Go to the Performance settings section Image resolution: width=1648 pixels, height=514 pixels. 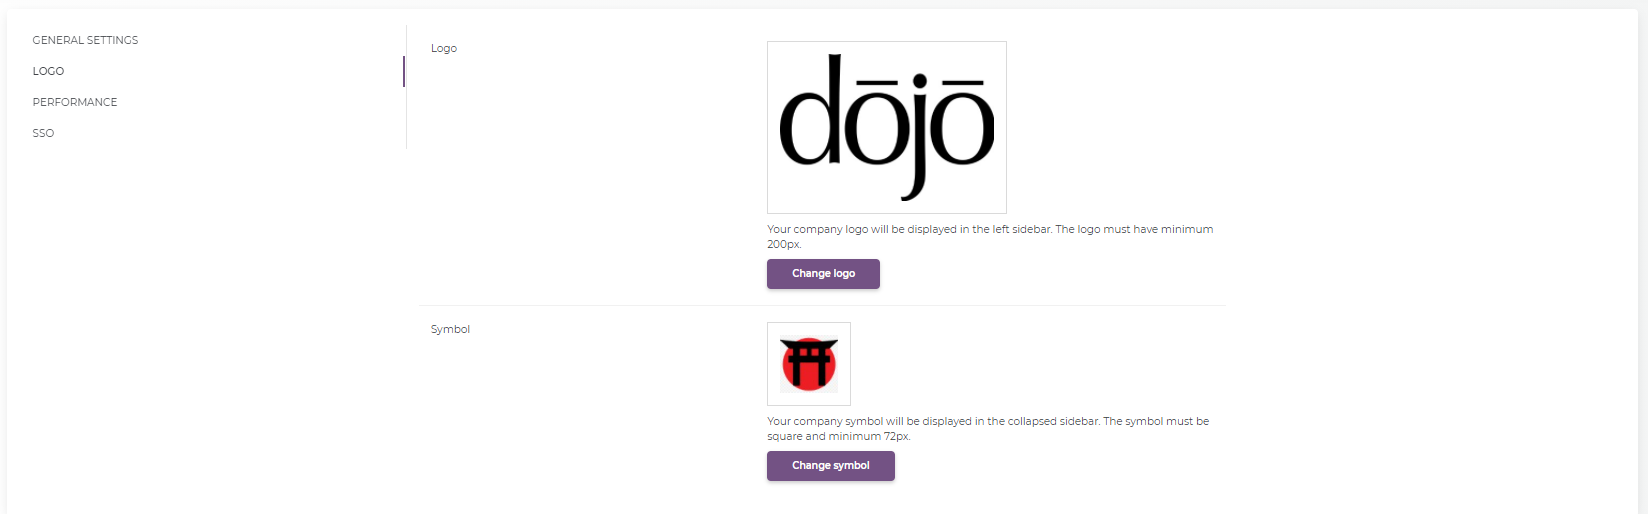tap(75, 102)
